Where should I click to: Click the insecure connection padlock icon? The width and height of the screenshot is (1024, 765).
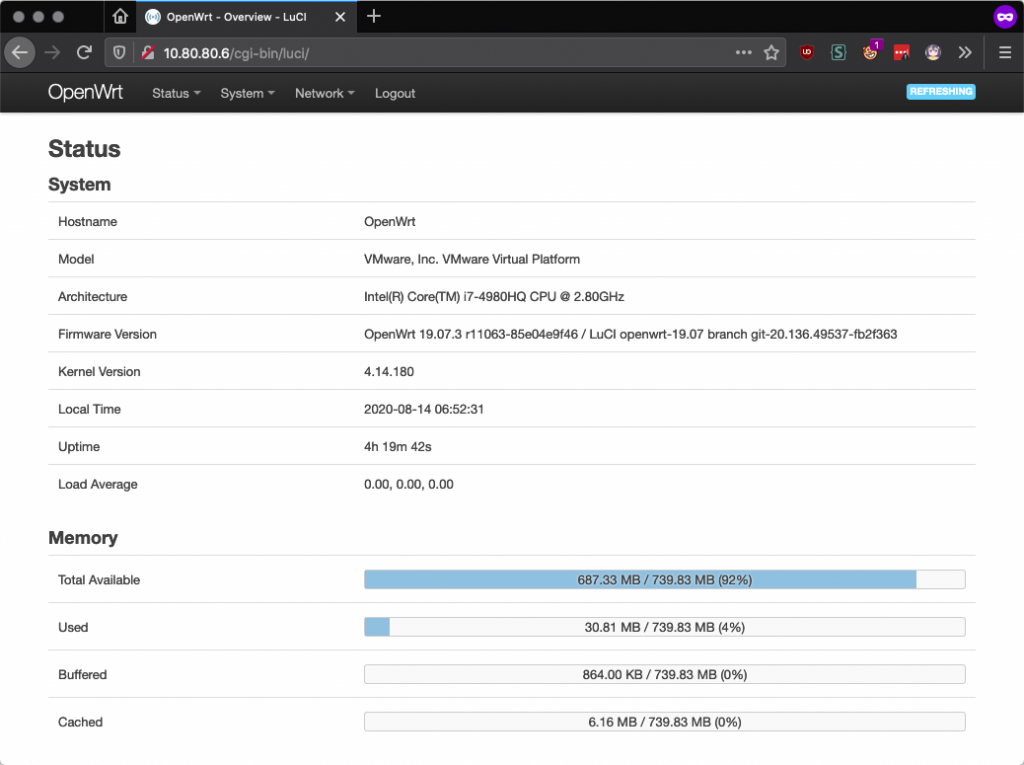pos(148,53)
